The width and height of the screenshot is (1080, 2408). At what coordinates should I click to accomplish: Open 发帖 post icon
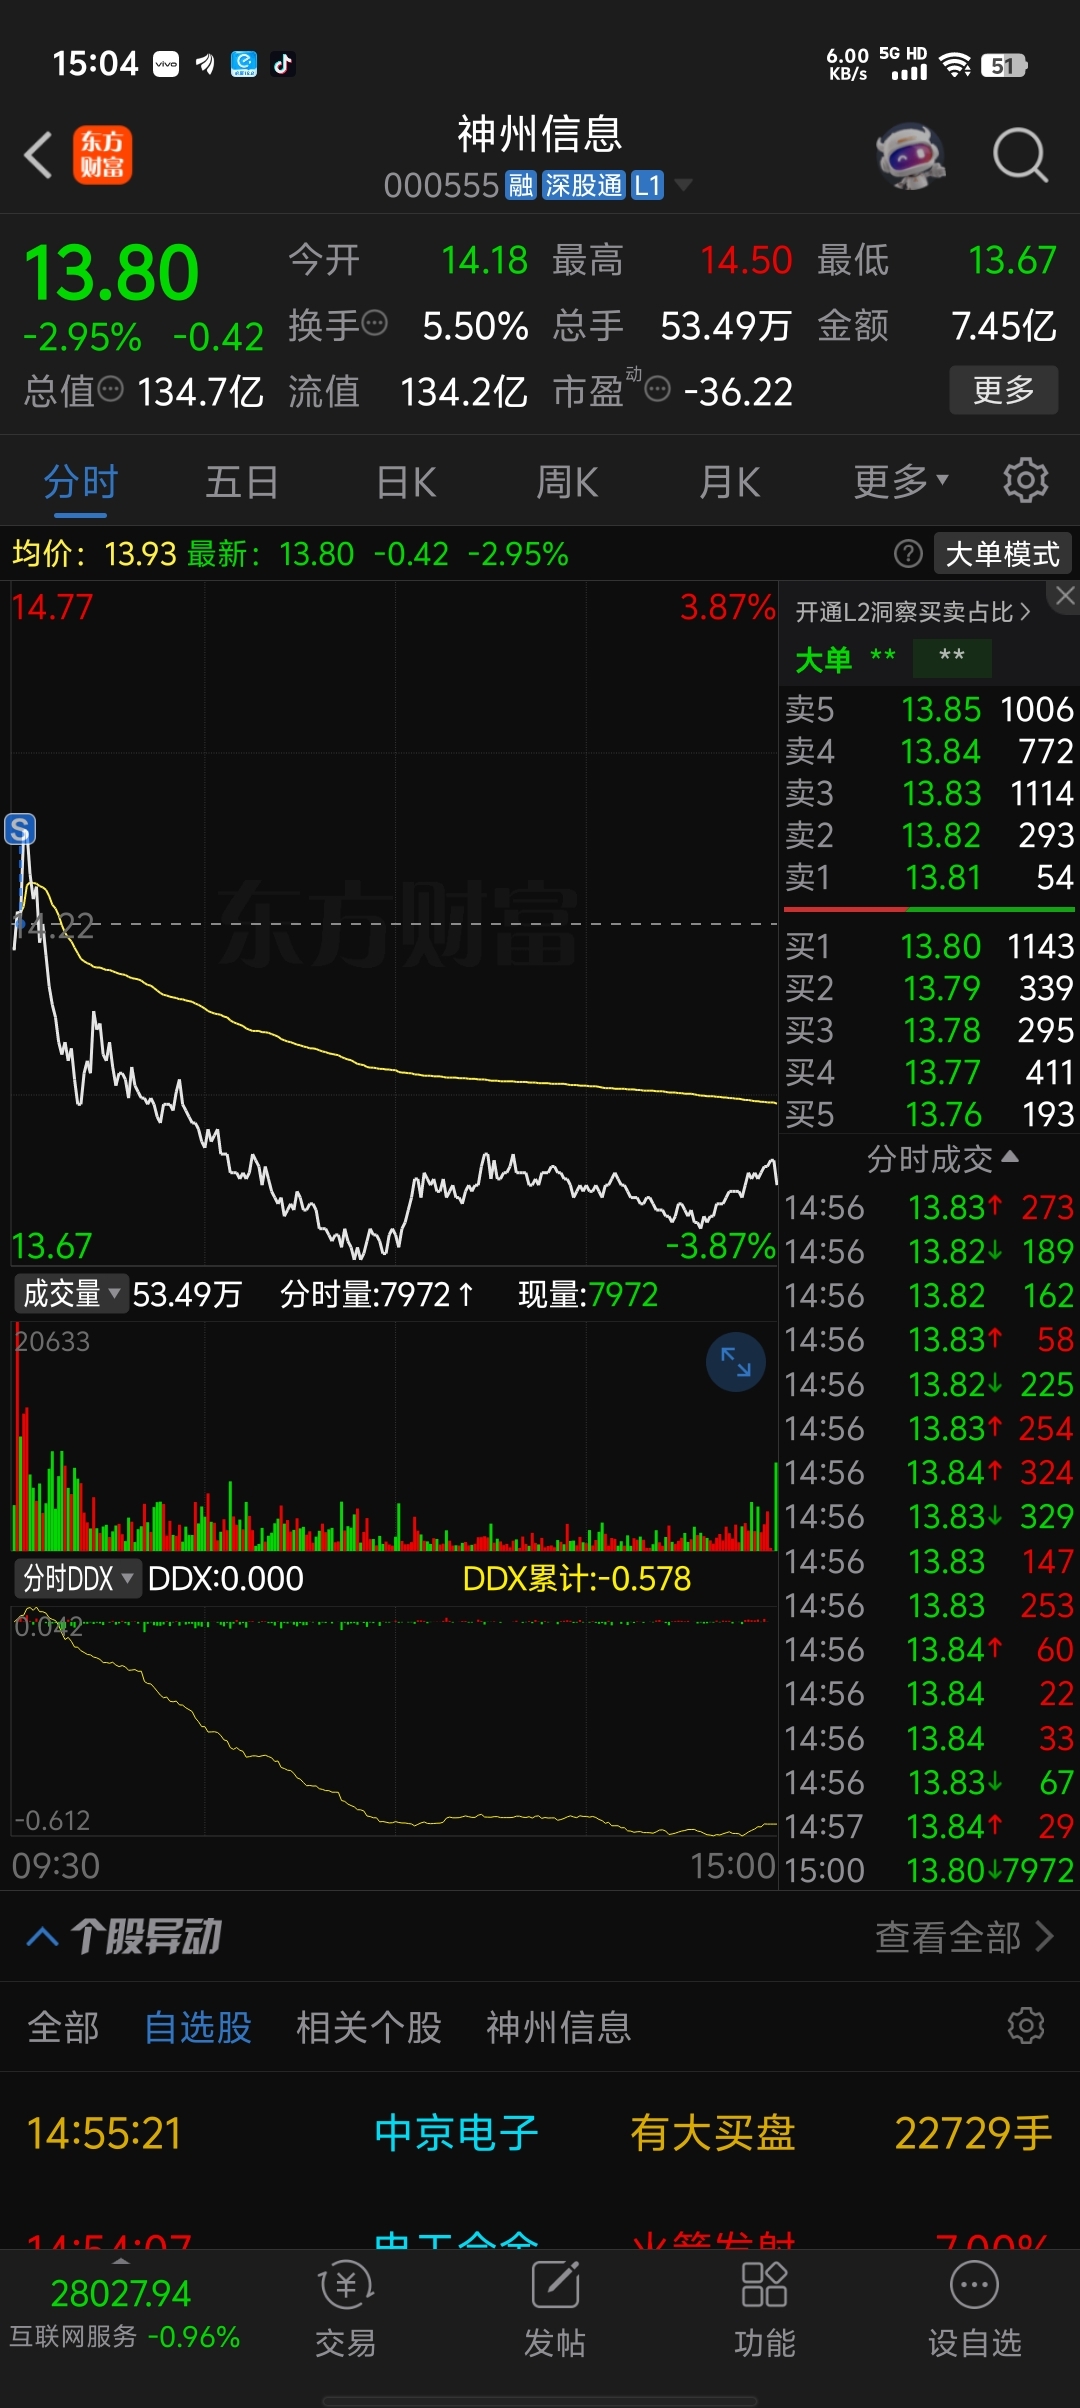[x=555, y=2285]
